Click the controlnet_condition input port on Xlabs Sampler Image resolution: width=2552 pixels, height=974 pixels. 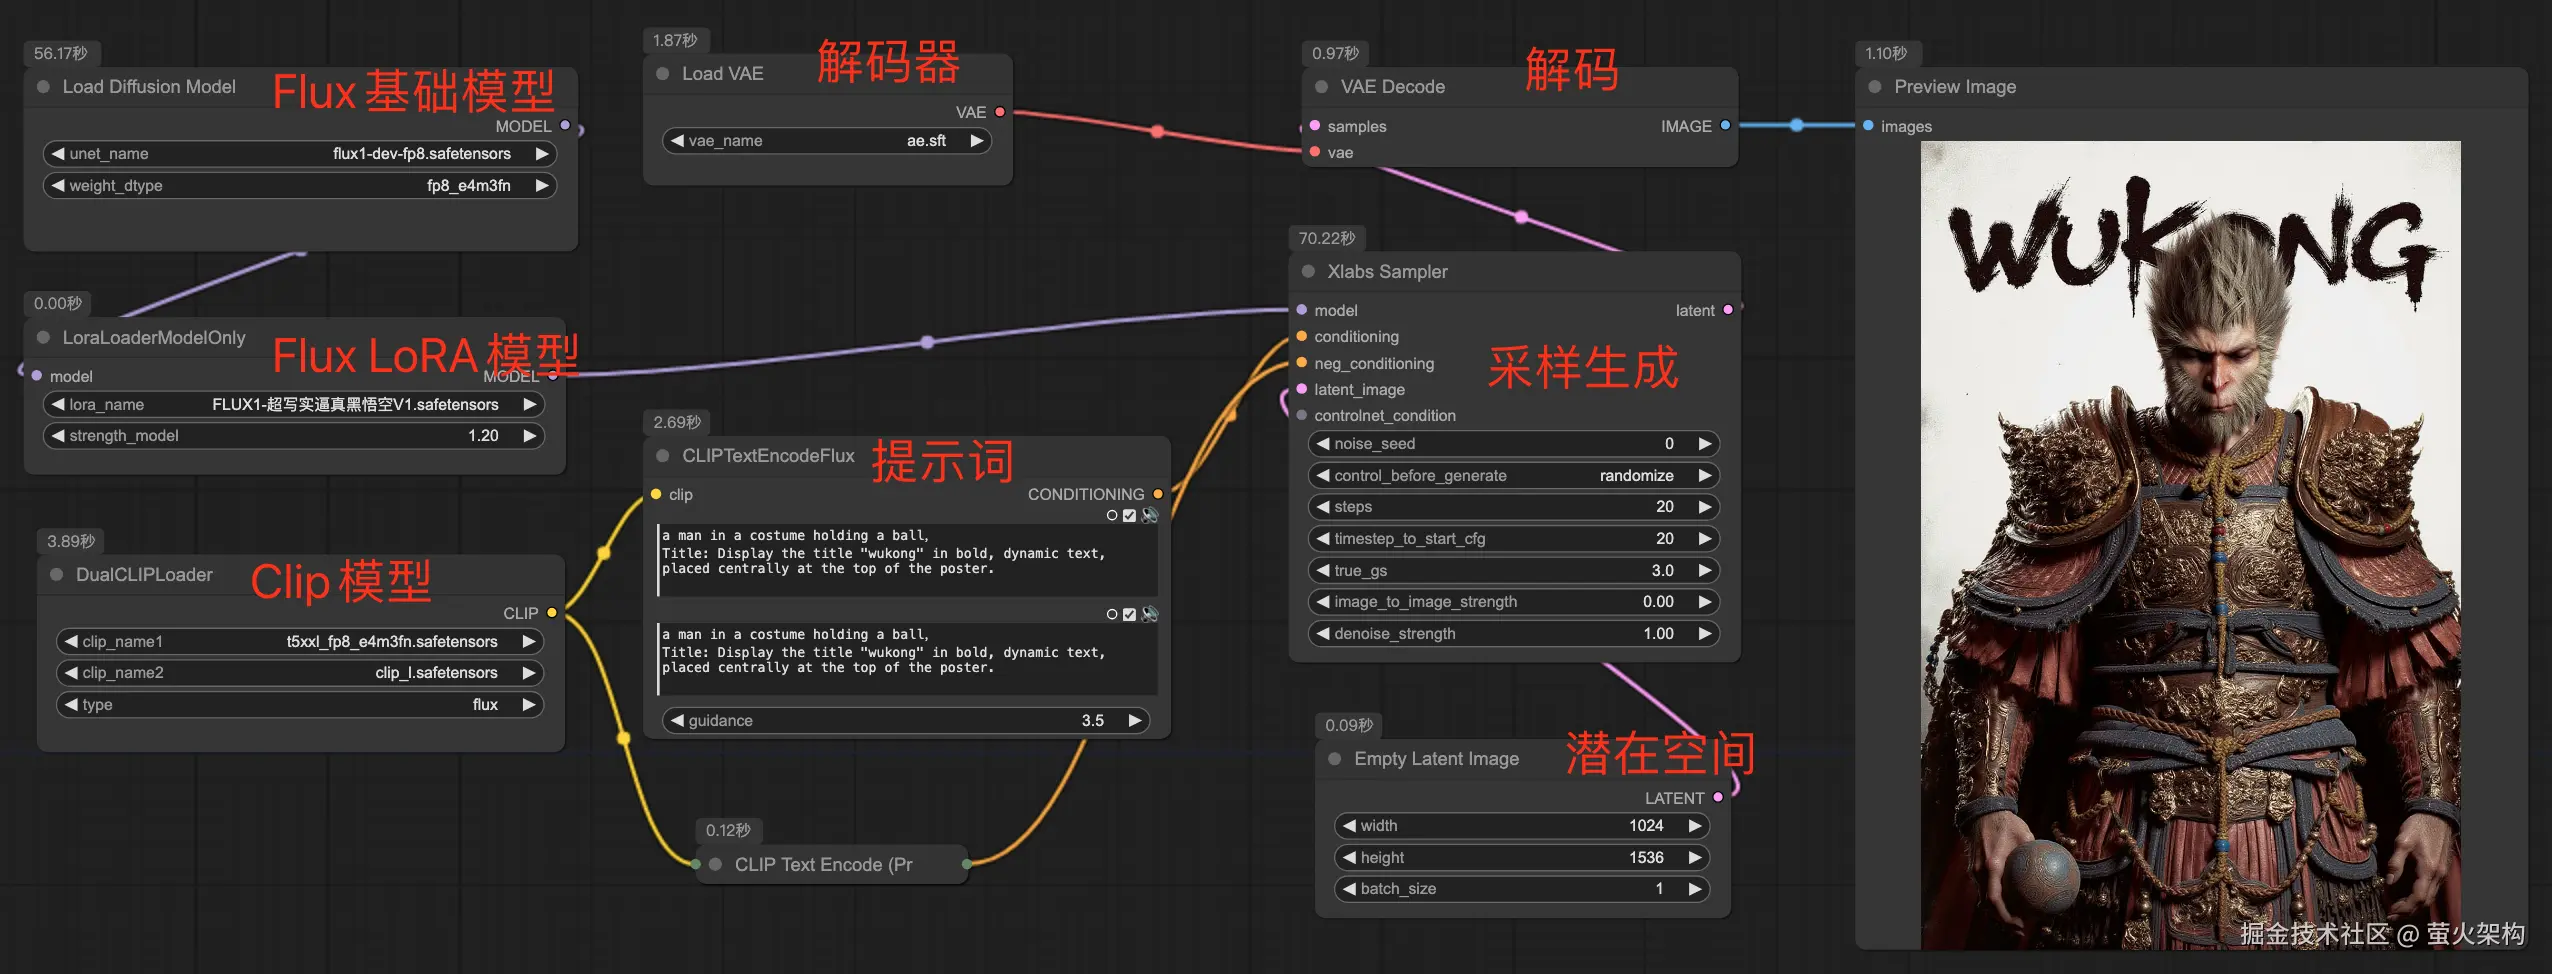tap(1302, 416)
